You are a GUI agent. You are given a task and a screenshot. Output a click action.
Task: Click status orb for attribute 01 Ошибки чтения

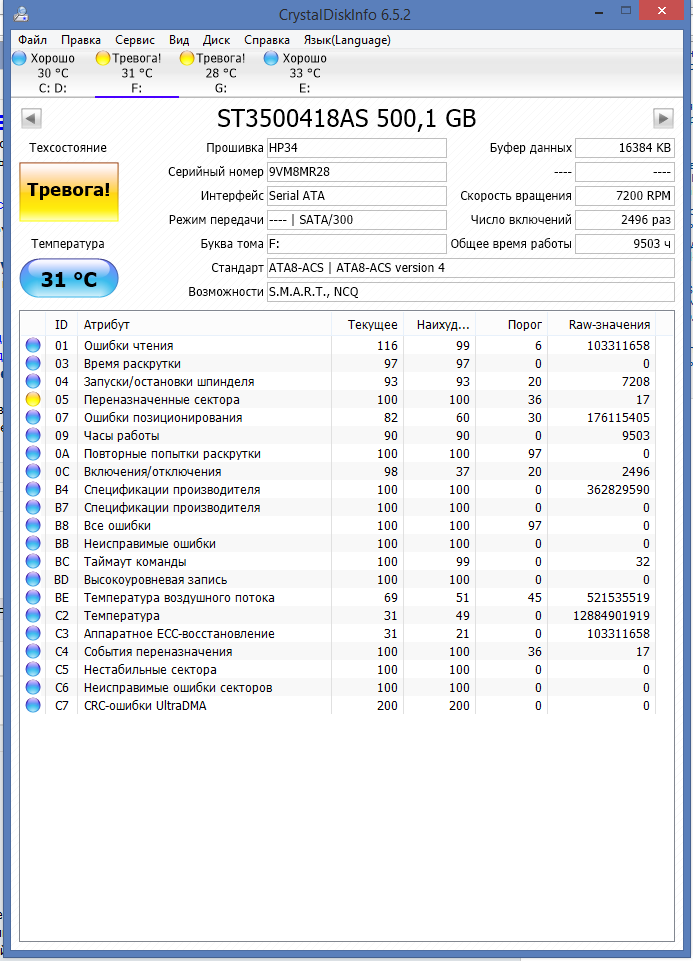click(33, 345)
